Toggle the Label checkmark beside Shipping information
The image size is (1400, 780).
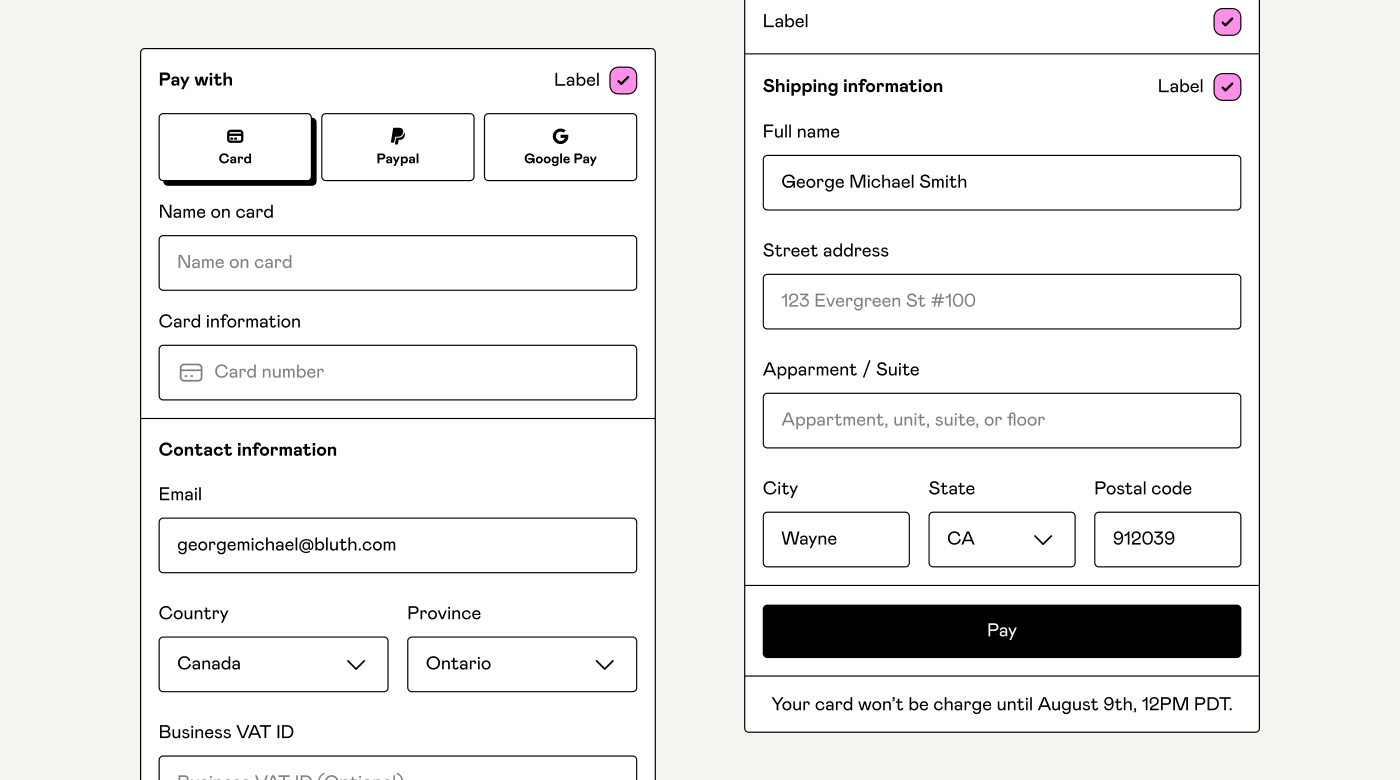(1227, 87)
